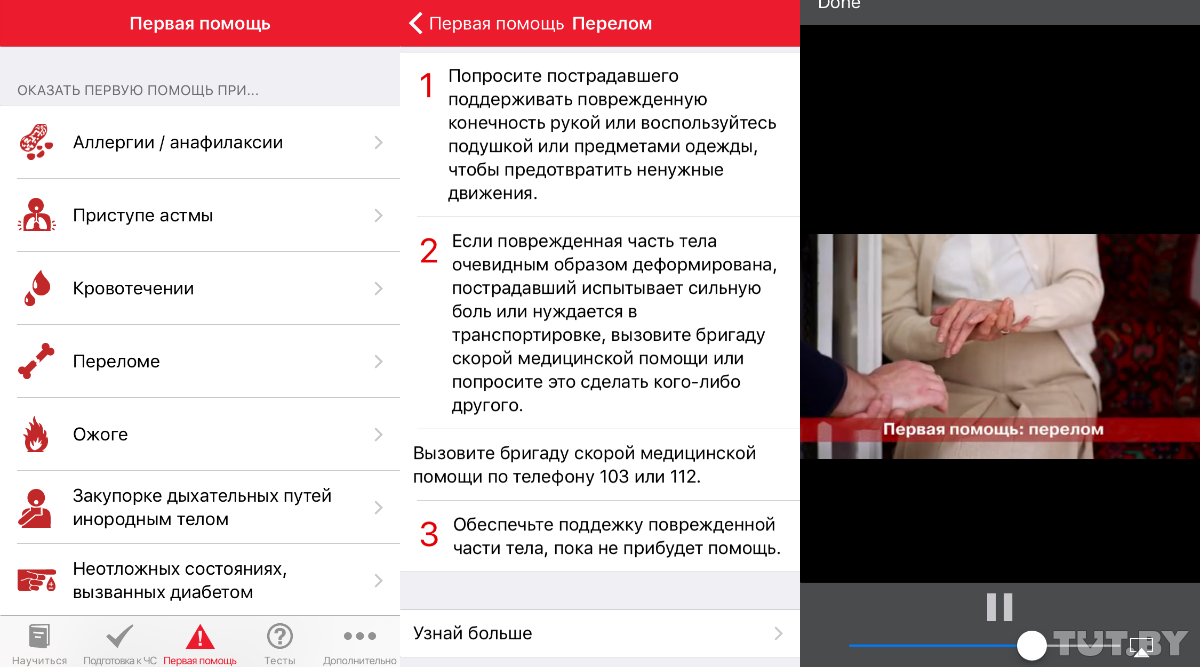The height and width of the screenshot is (667, 1200).
Task: Expand chevron for Переломе
Action: pyautogui.click(x=379, y=361)
